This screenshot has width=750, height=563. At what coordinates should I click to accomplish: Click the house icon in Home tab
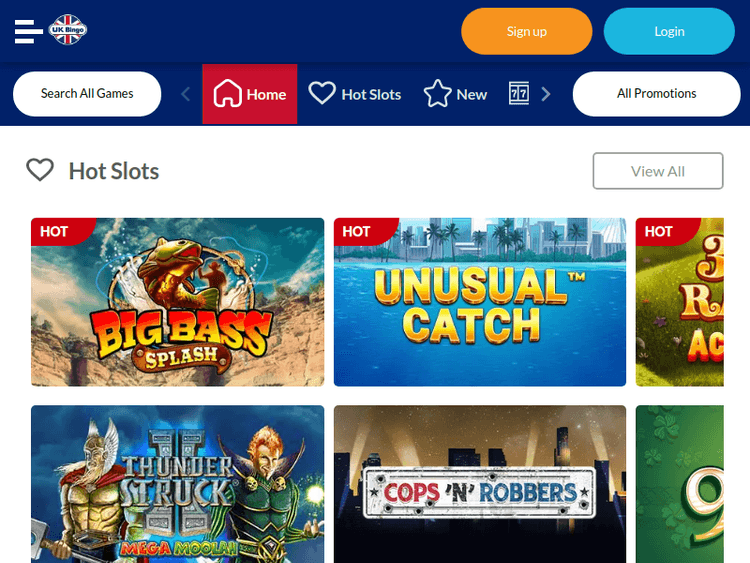pyautogui.click(x=227, y=93)
